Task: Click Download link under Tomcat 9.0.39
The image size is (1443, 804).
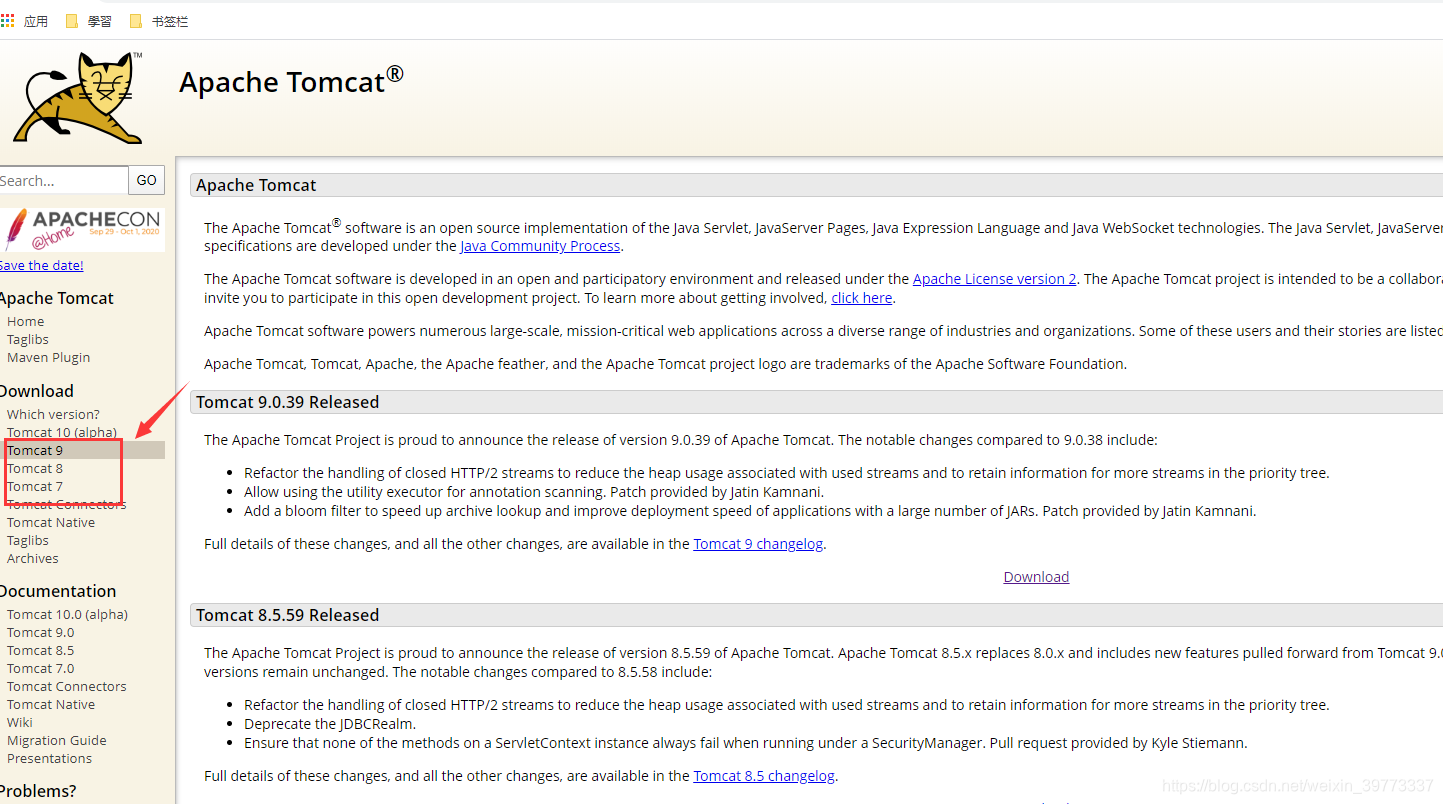Action: tap(1036, 577)
